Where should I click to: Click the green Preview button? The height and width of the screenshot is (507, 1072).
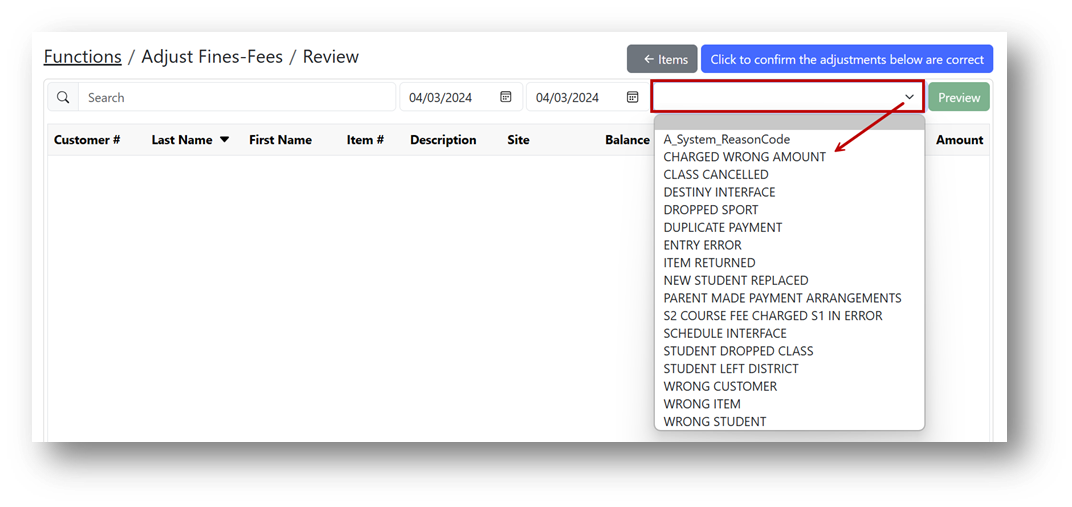click(x=959, y=98)
